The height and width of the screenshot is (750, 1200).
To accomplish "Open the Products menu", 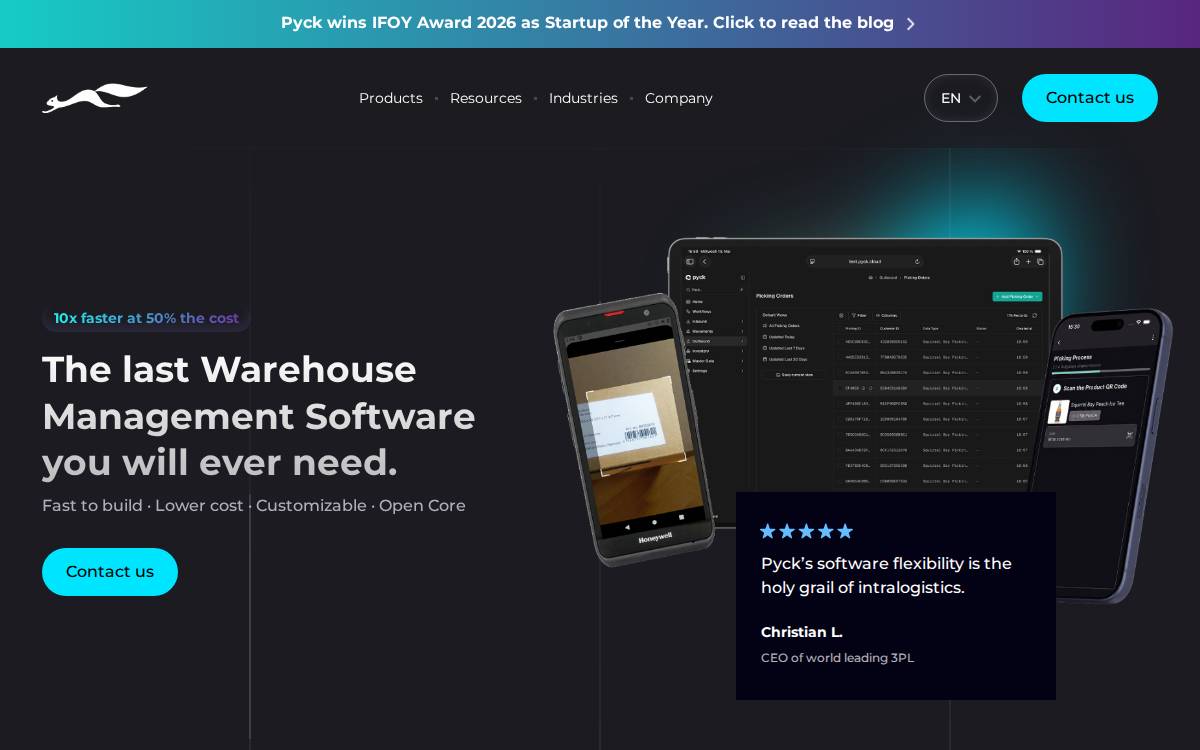I will point(391,98).
